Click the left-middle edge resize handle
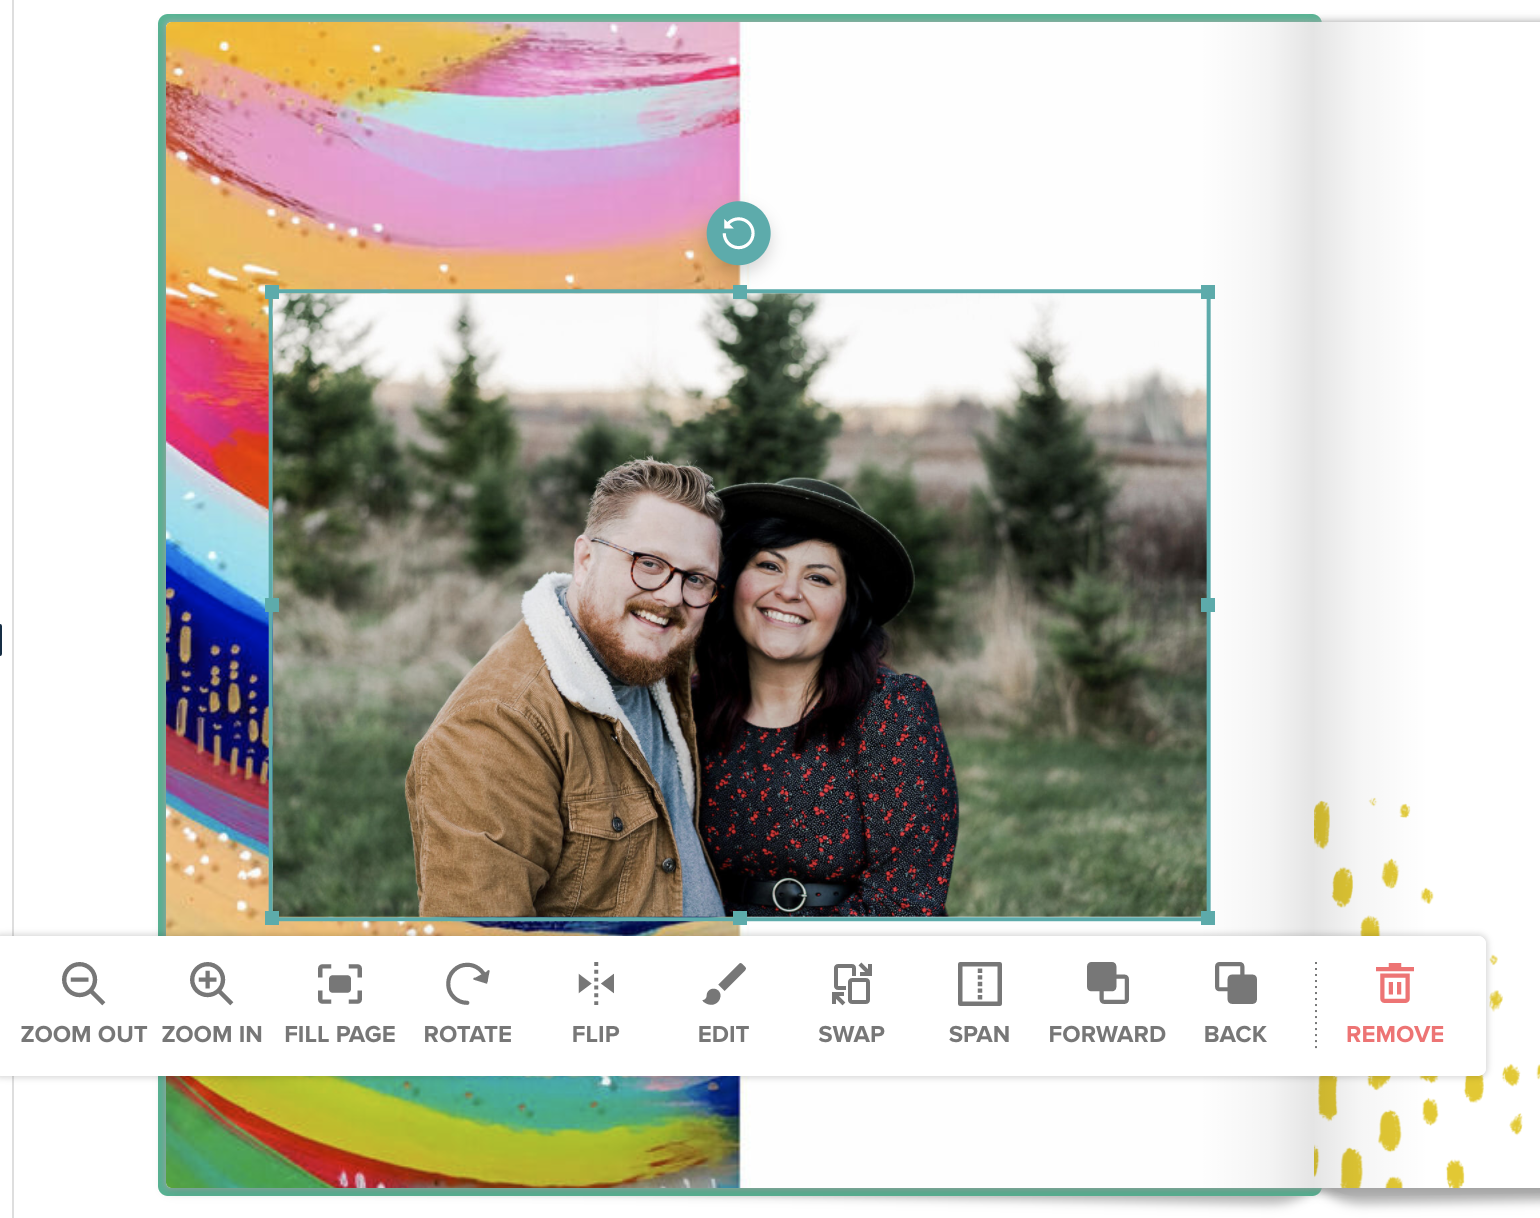This screenshot has width=1540, height=1218. [x=272, y=605]
